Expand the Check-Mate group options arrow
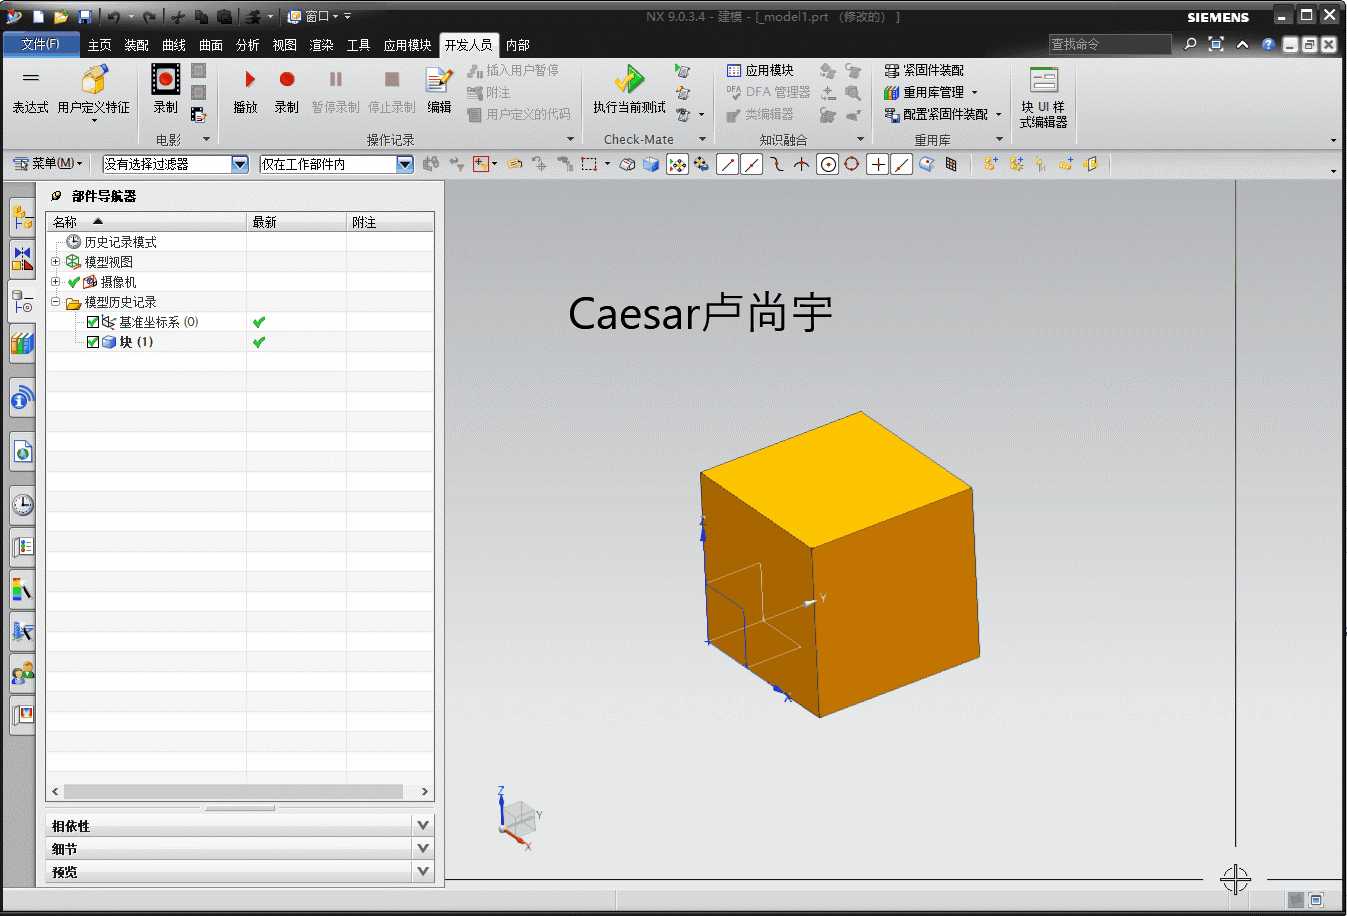Image resolution: width=1347 pixels, height=916 pixels. [702, 139]
